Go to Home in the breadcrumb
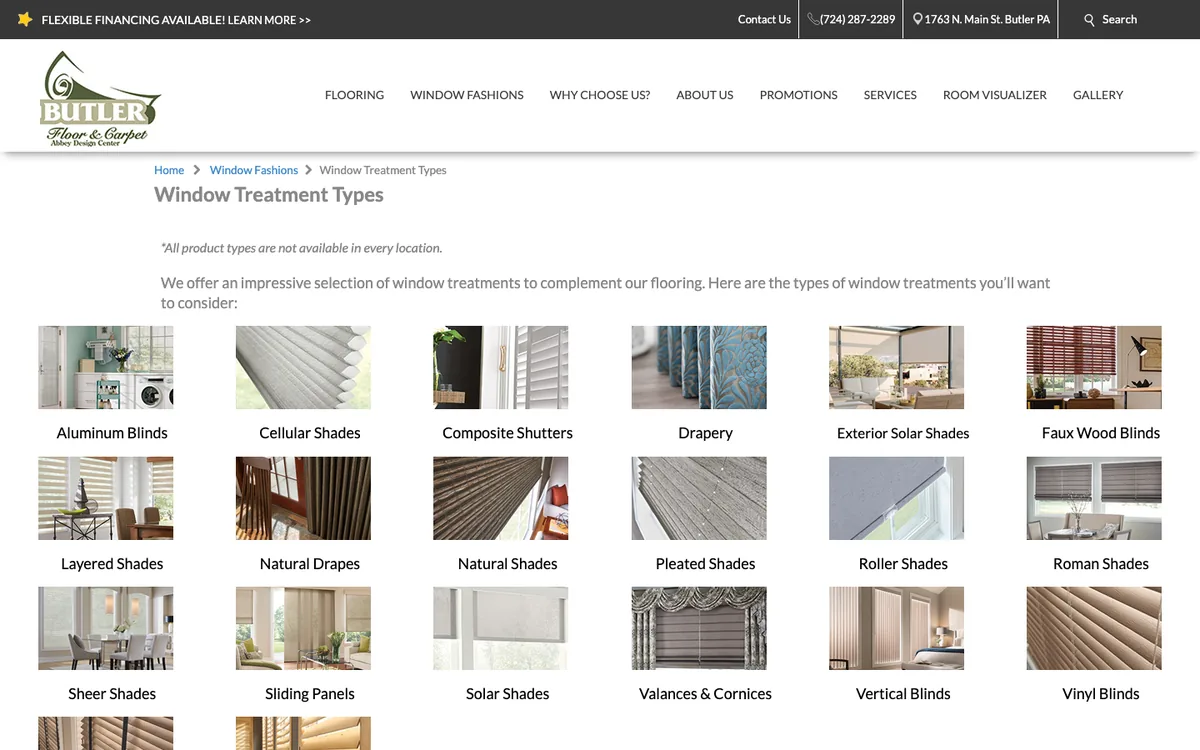1200x750 pixels. (x=169, y=170)
